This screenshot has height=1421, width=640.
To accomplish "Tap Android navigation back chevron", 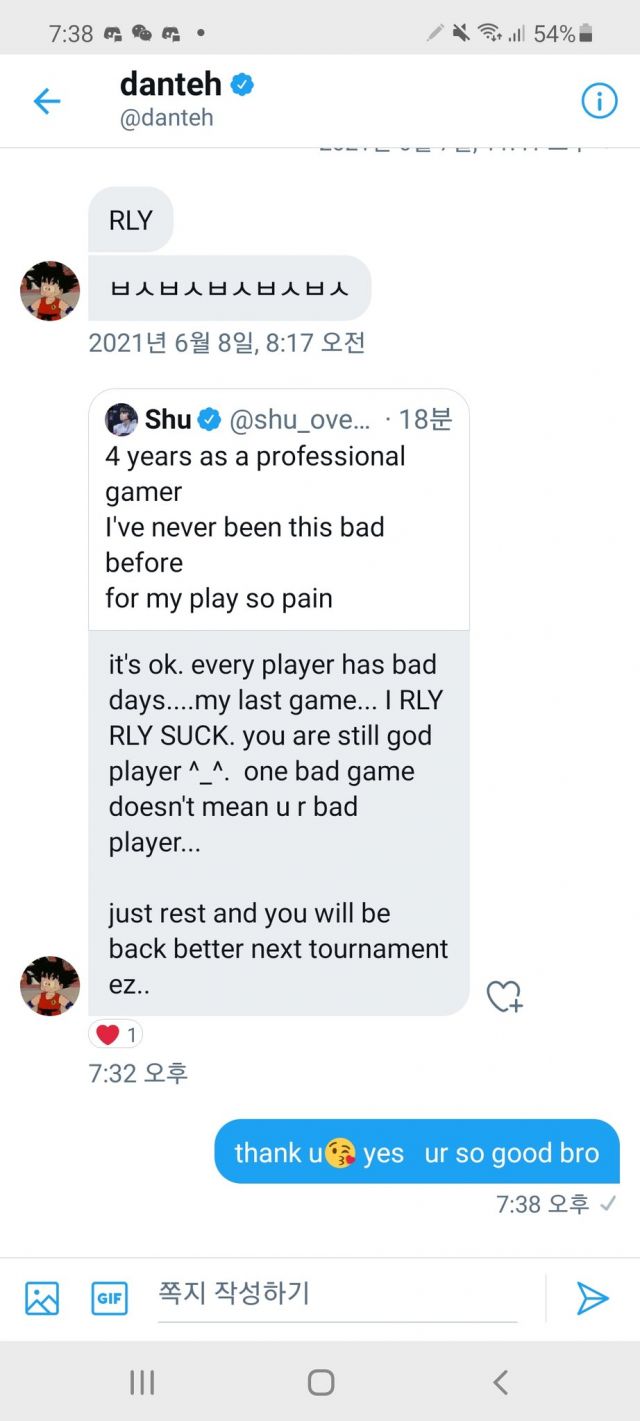I will point(500,1382).
